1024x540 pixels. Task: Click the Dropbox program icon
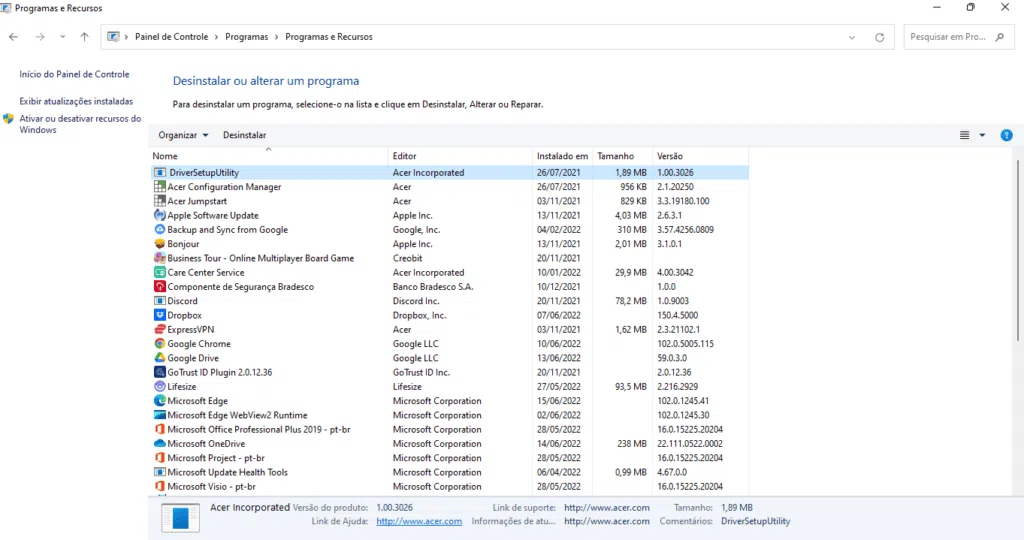(x=159, y=315)
